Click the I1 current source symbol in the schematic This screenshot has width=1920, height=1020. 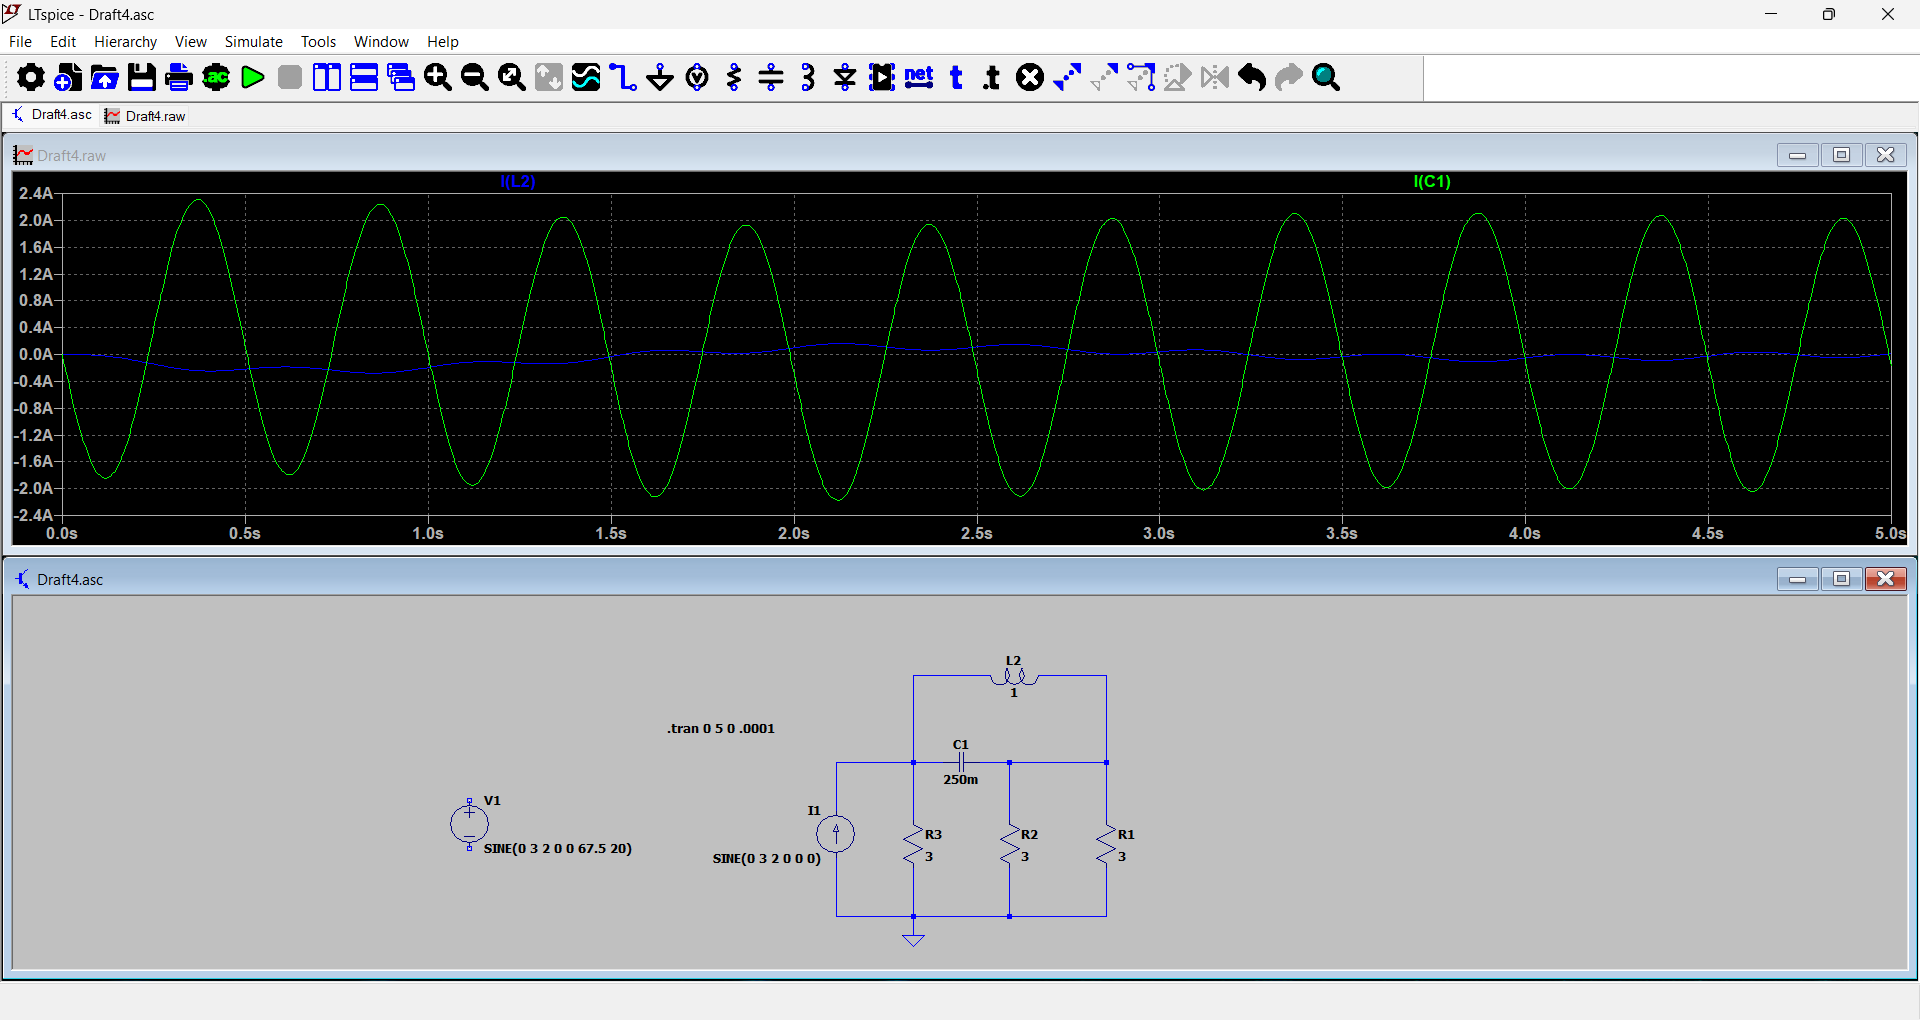pyautogui.click(x=836, y=833)
